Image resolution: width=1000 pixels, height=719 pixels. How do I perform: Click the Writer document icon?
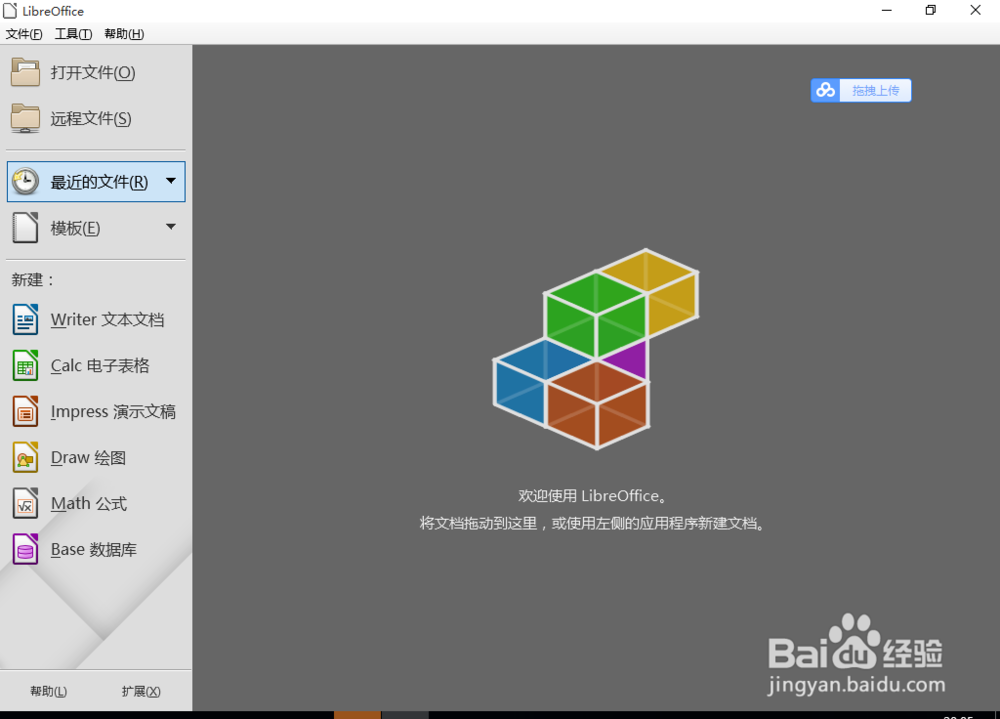[26, 320]
